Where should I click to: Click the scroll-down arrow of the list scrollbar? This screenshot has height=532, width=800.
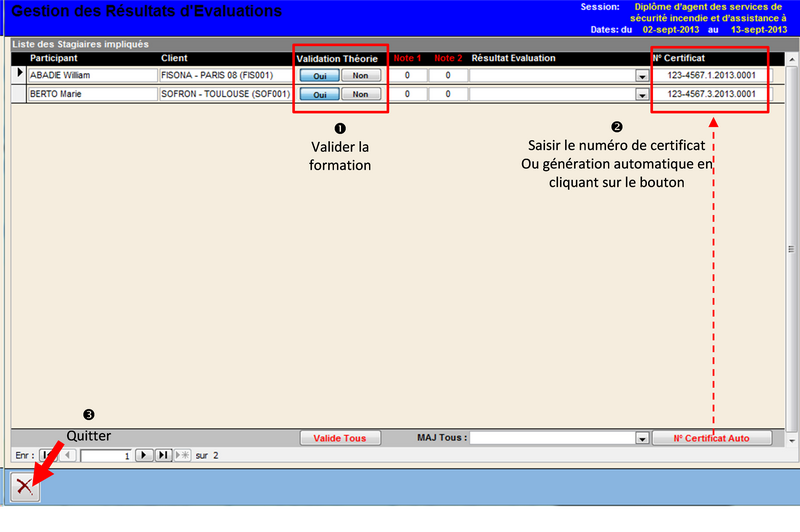(x=792, y=438)
